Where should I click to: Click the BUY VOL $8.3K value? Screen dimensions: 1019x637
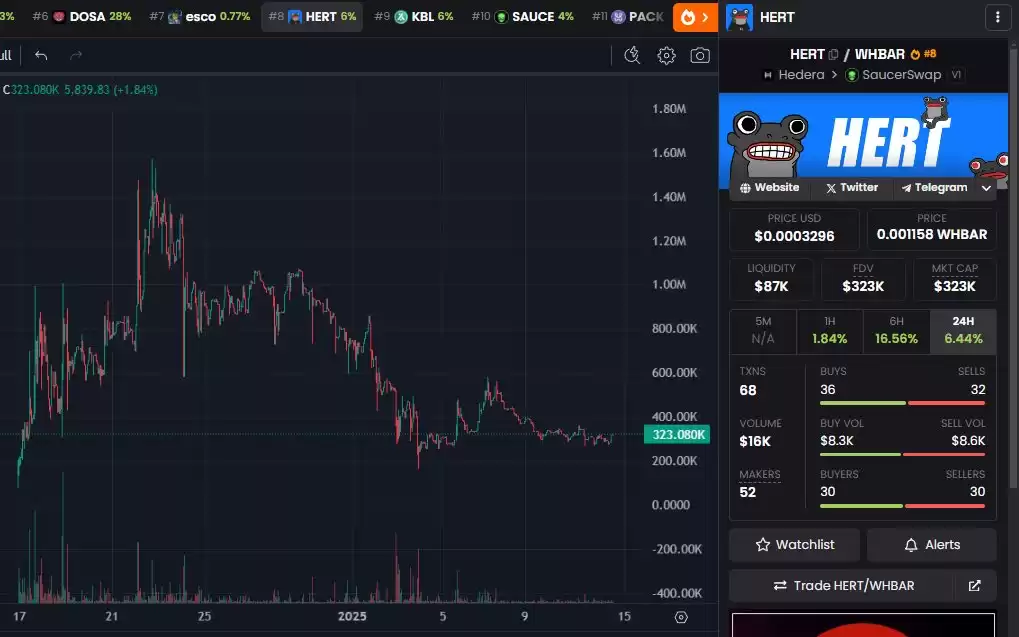point(837,441)
